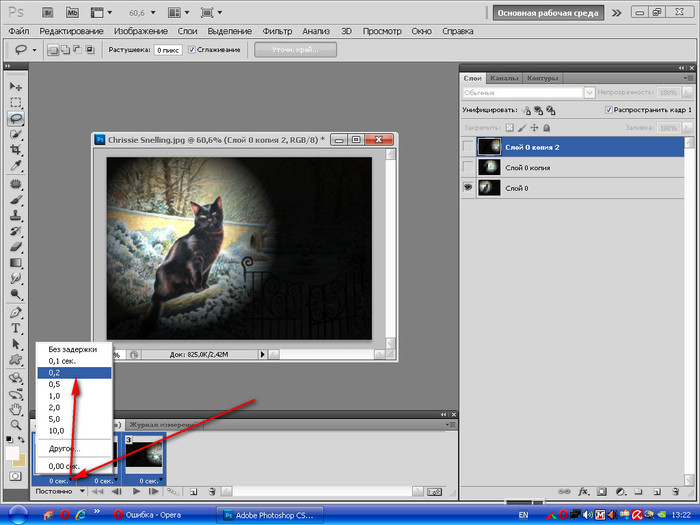Swap foreground and background colors
This screenshot has height=525, width=700.
tap(21, 439)
